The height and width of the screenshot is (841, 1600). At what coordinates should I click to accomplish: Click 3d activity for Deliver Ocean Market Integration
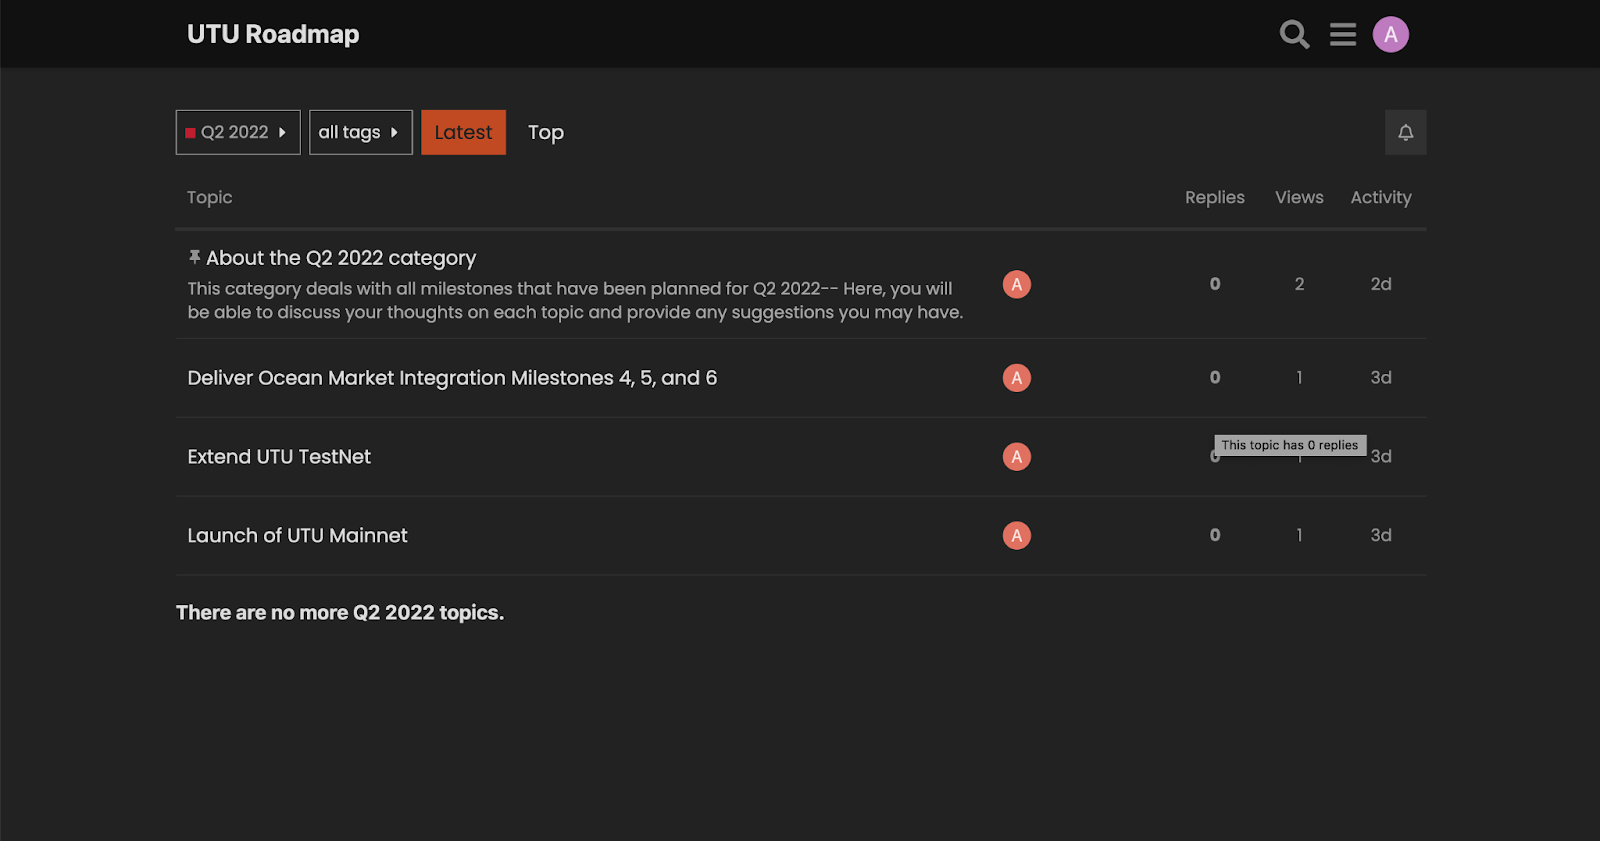(1381, 378)
